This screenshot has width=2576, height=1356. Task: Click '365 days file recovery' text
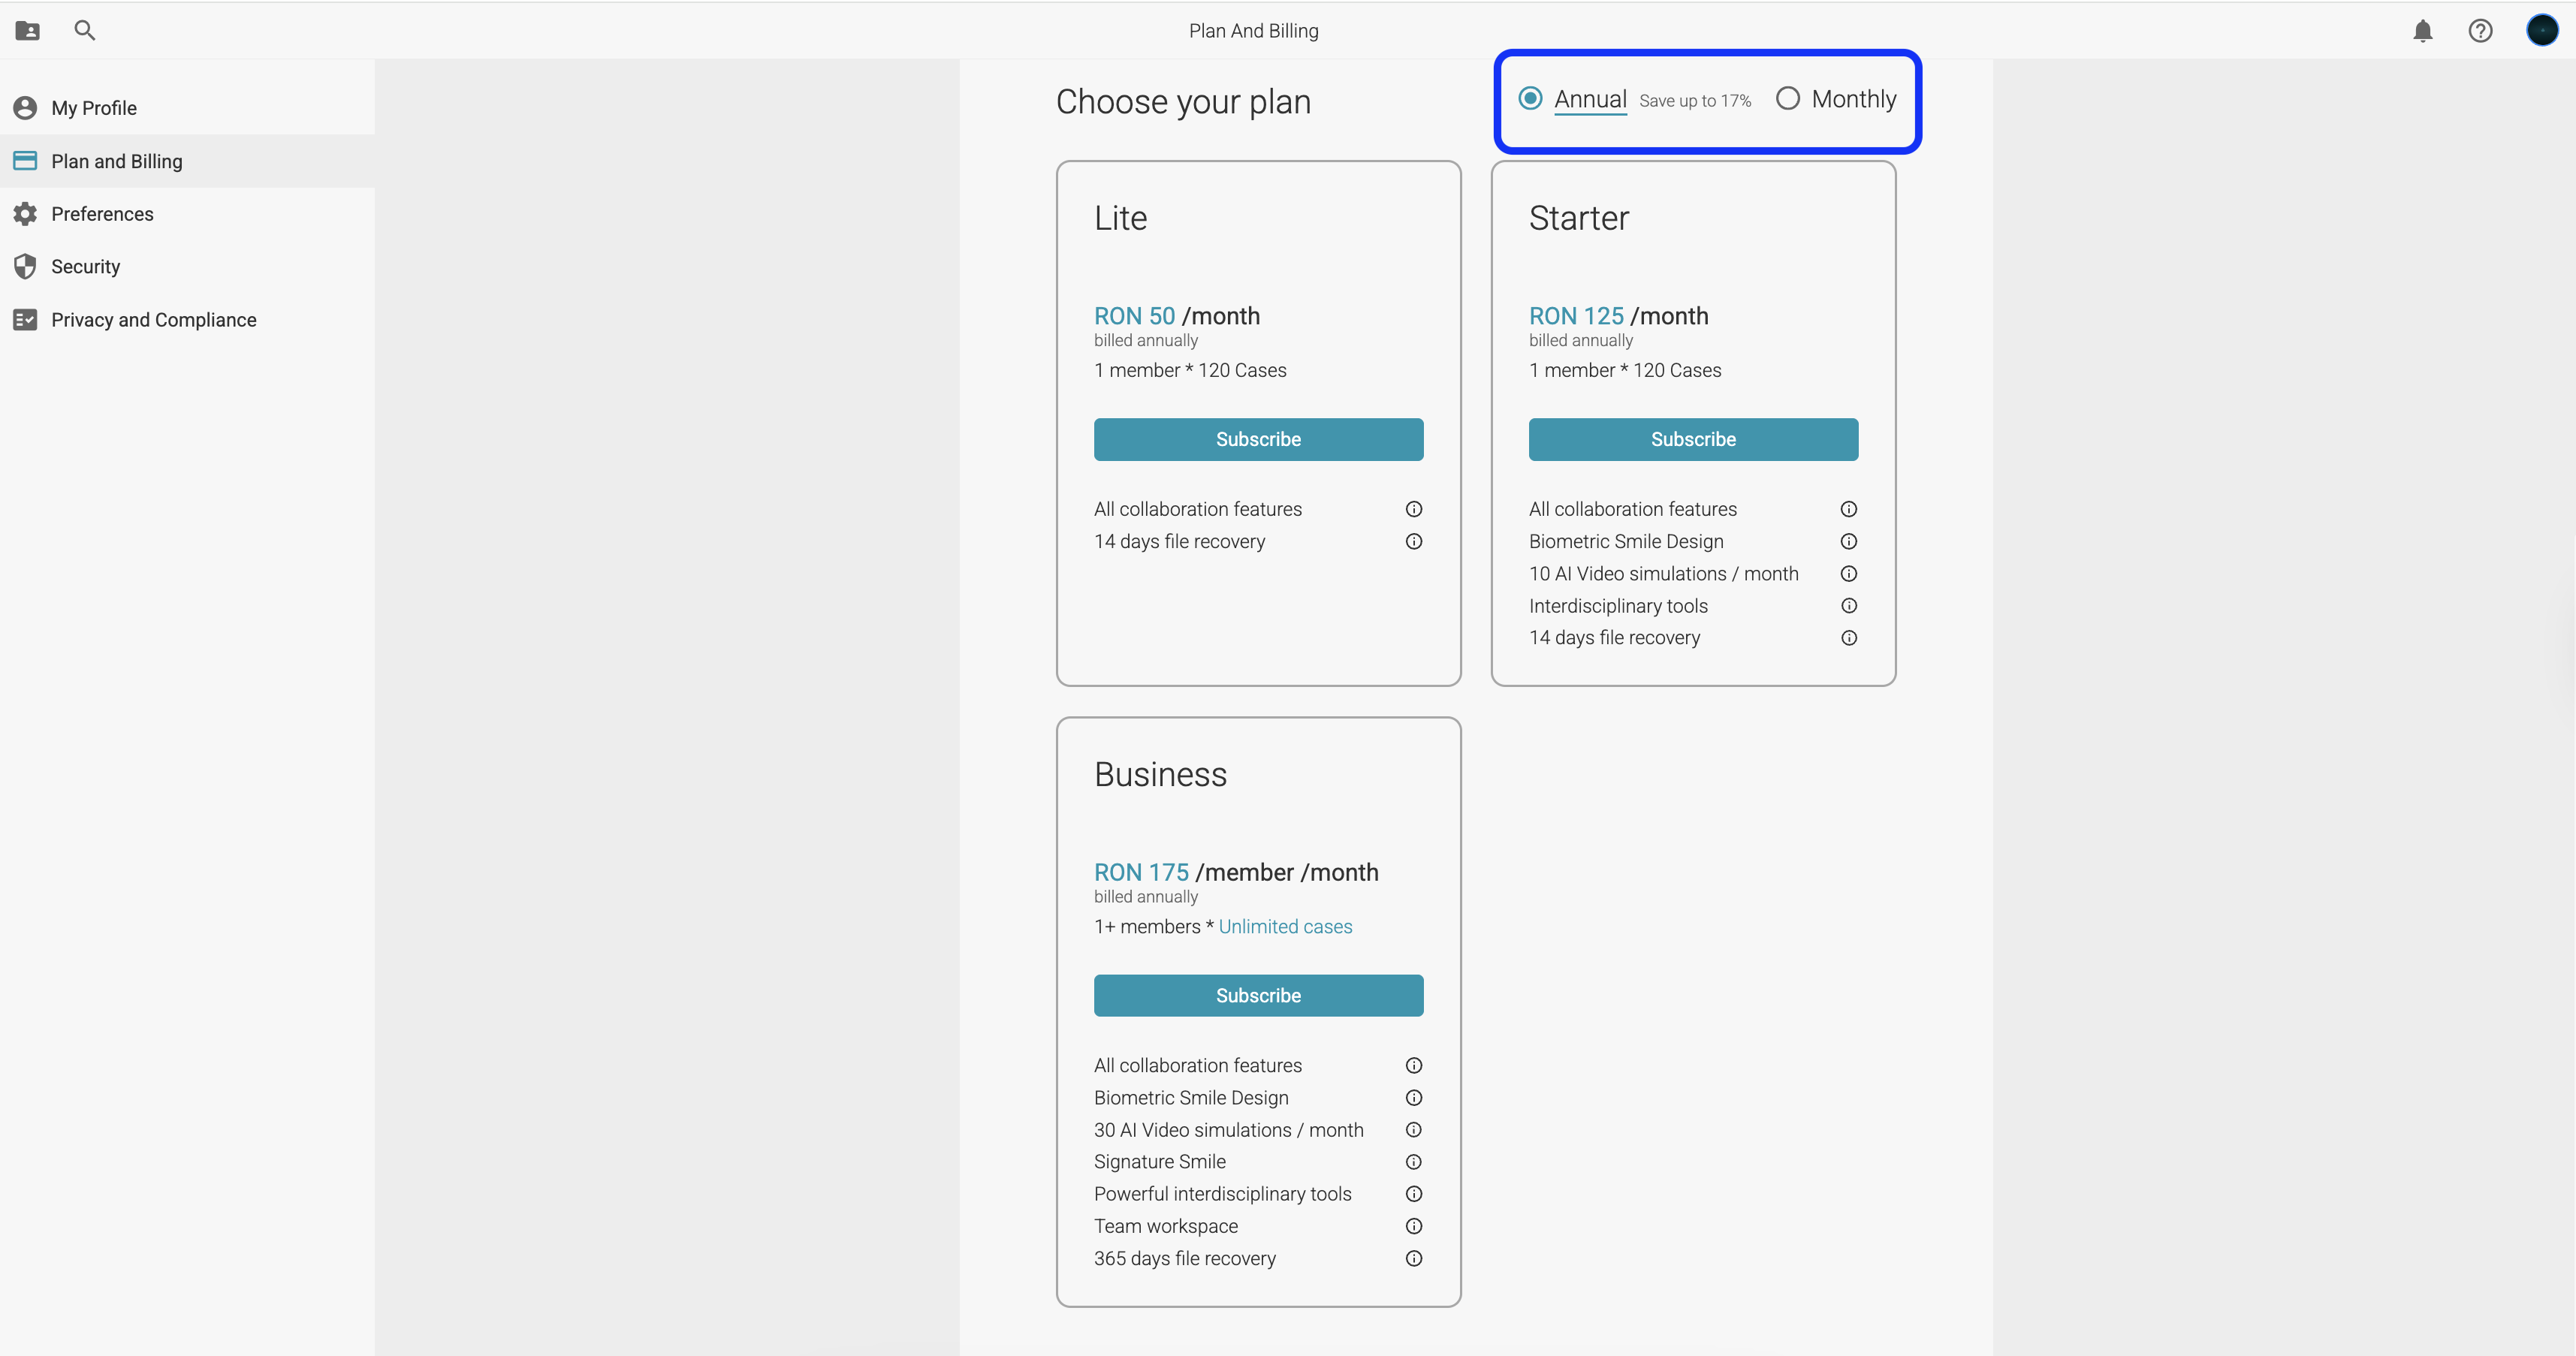[x=1184, y=1259]
